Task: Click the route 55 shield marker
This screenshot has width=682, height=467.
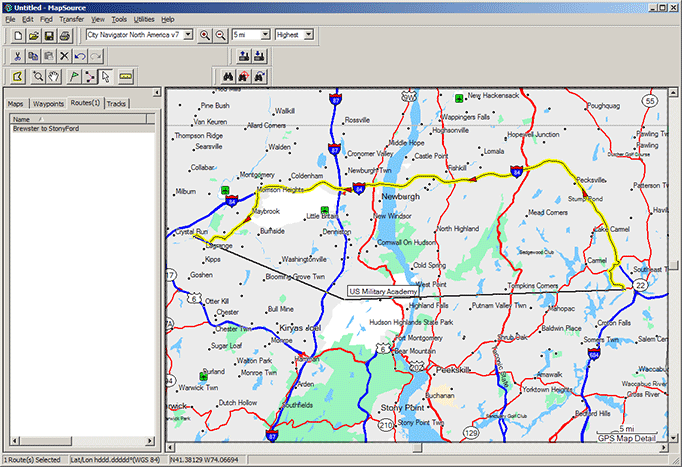Action: [650, 101]
